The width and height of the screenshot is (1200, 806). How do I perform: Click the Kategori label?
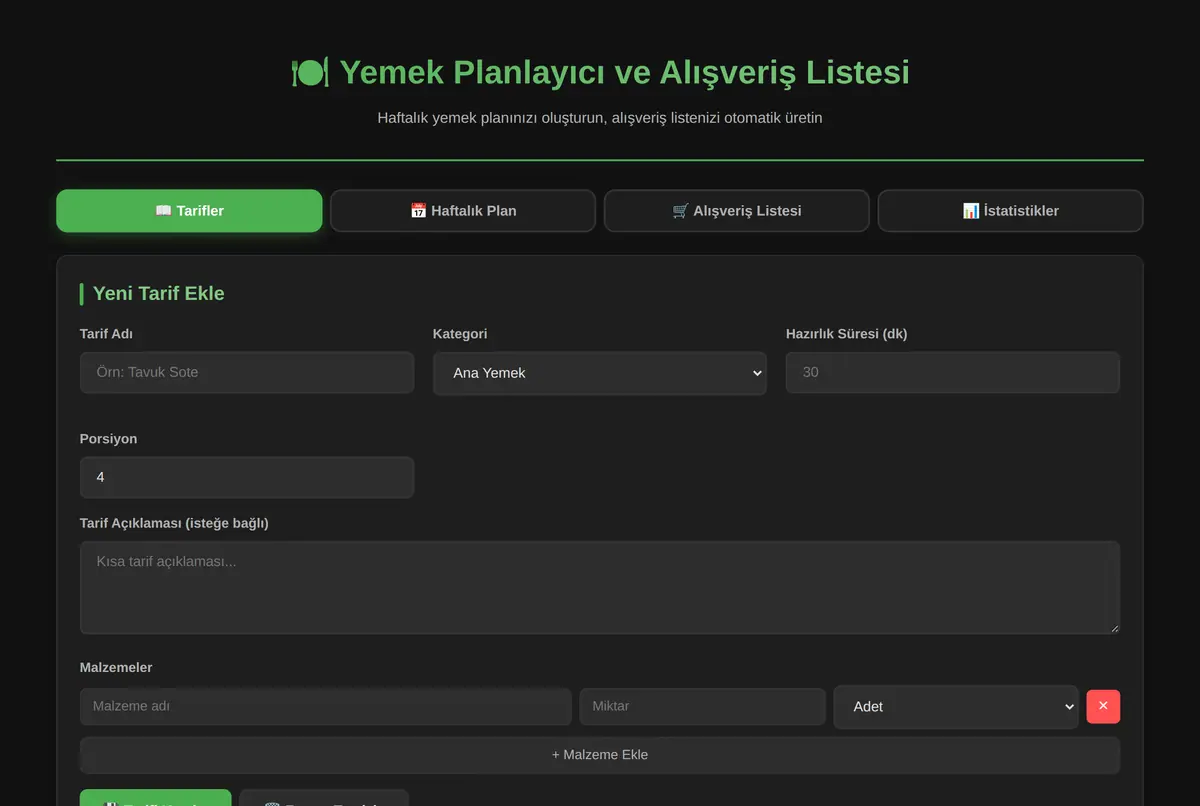[x=460, y=334]
